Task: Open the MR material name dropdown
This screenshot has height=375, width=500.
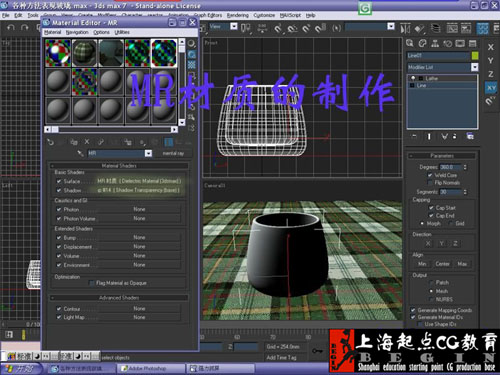Action: point(148,153)
